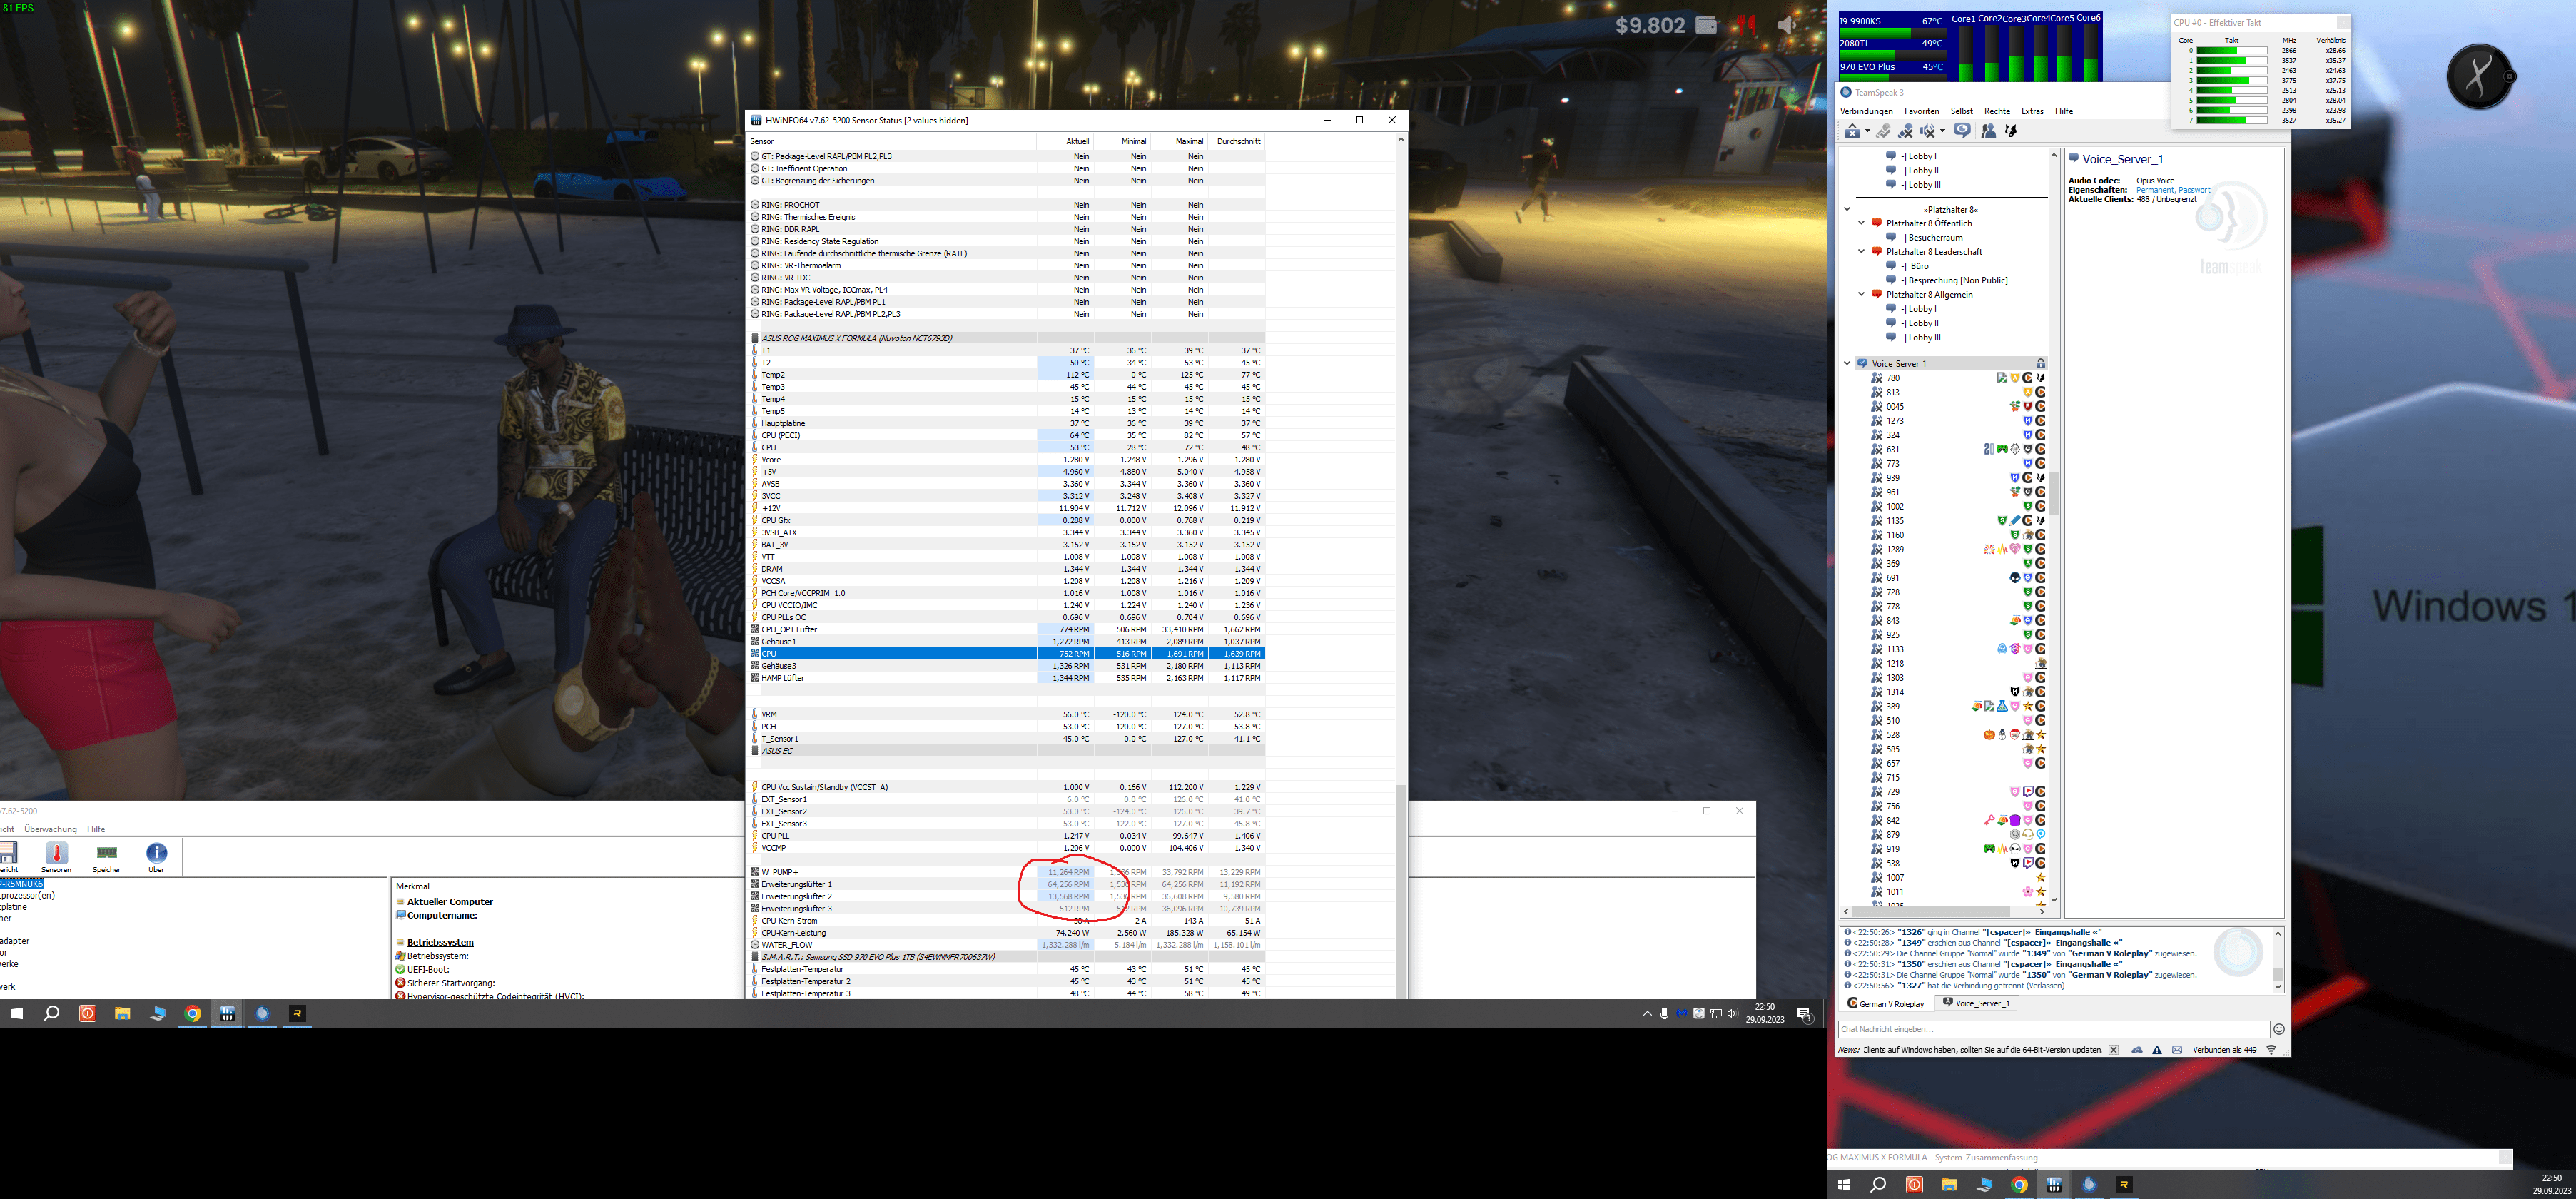2576x1199 pixels.
Task: Open the offline messages envelope icon
Action: click(x=2177, y=1050)
